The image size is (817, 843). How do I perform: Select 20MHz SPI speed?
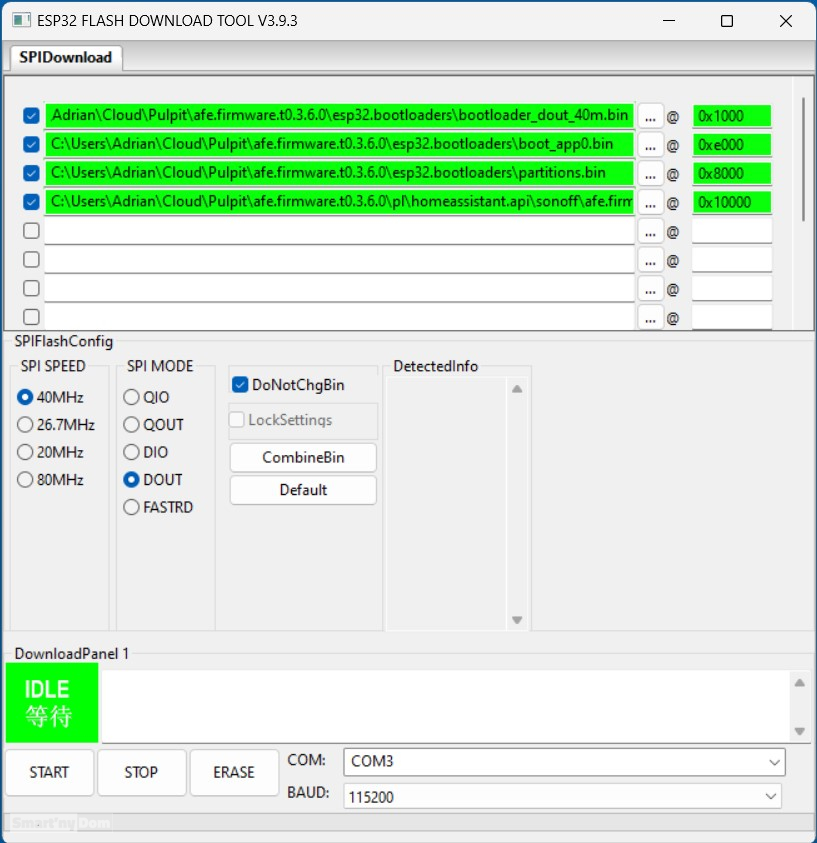[51, 452]
